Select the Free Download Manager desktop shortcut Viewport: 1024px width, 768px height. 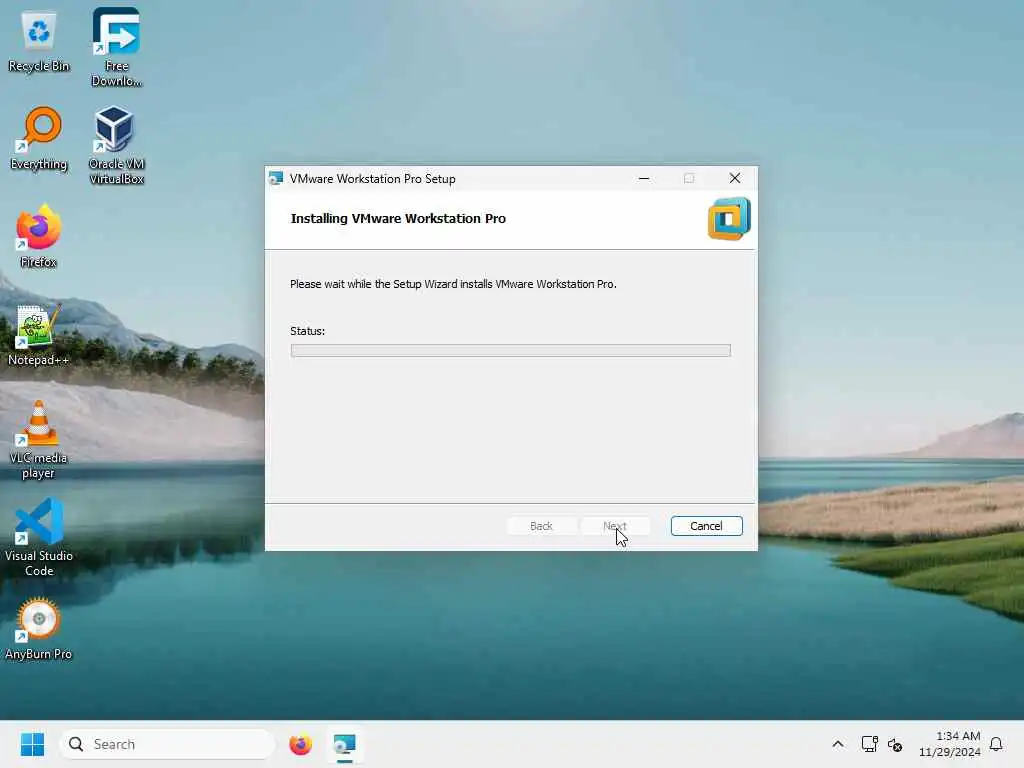click(116, 47)
